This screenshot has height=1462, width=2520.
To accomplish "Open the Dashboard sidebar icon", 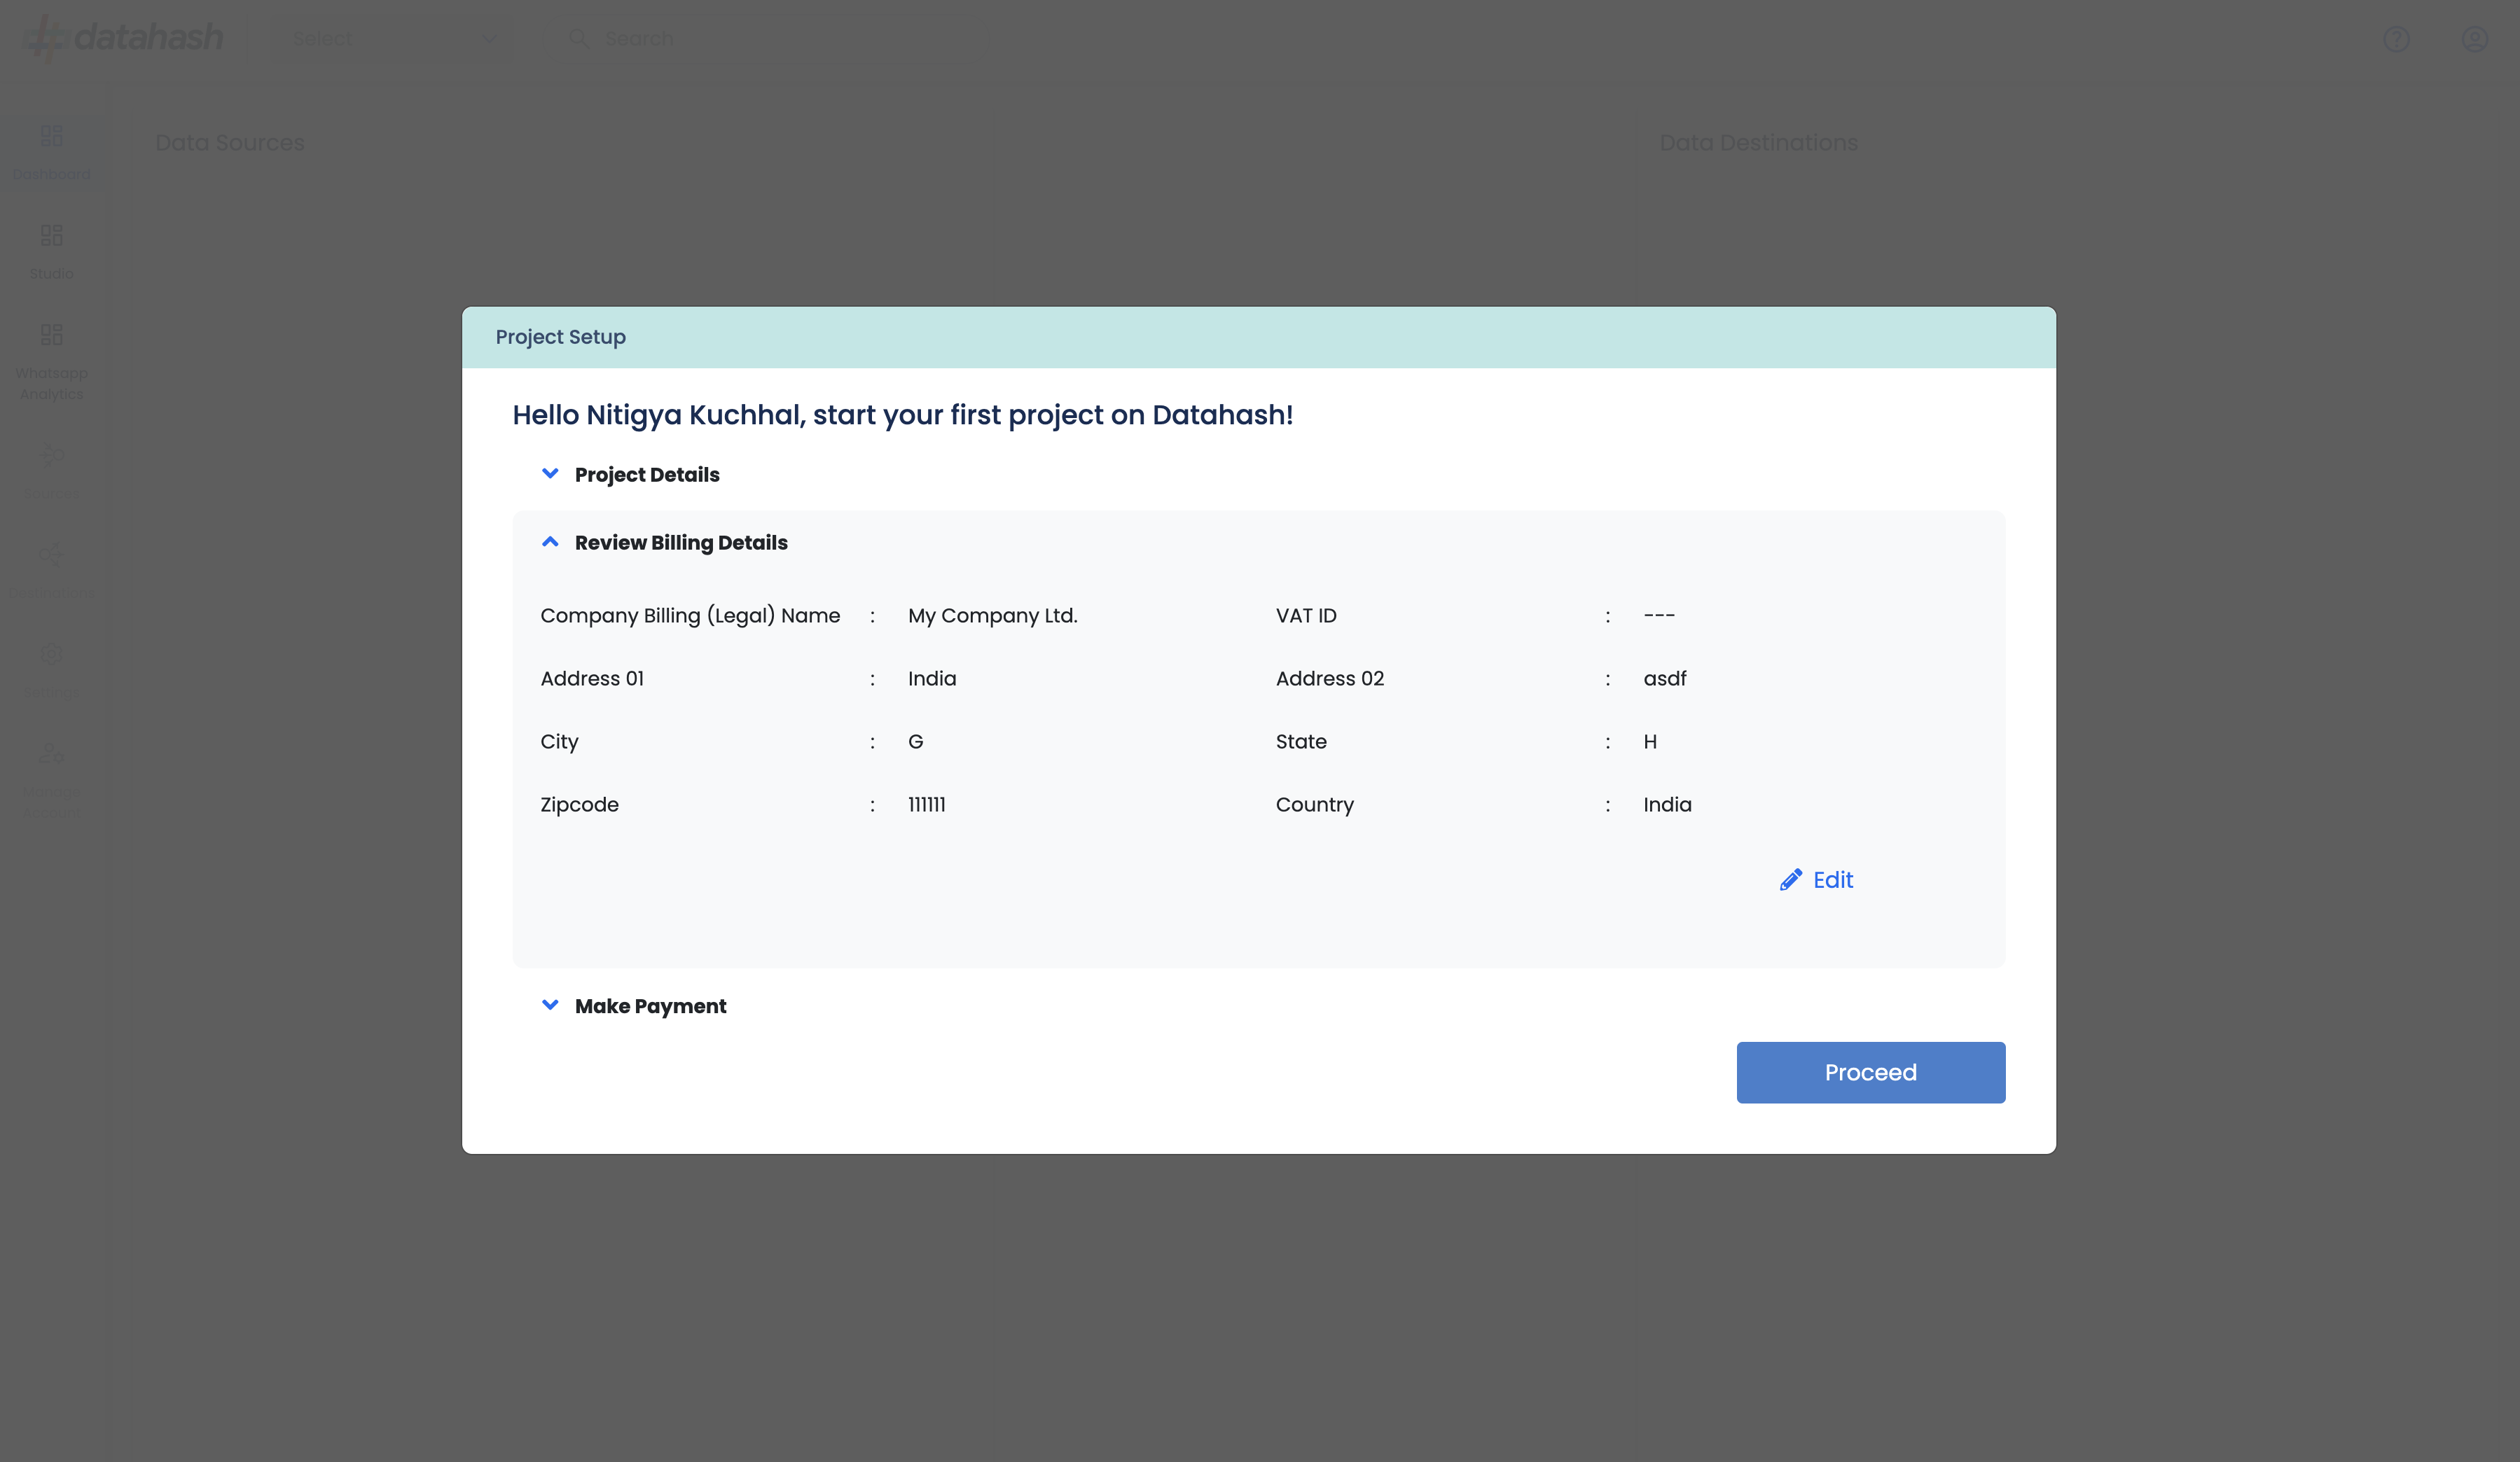I will [51, 135].
